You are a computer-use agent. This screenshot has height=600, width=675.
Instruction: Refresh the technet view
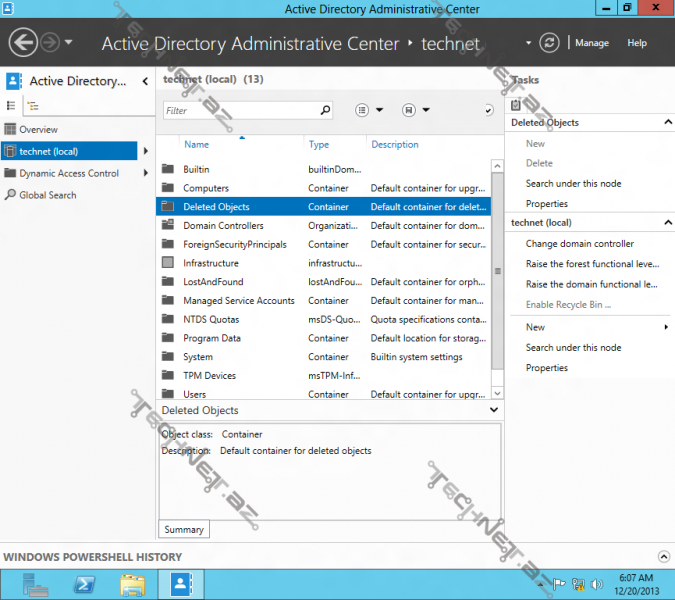pyautogui.click(x=549, y=43)
